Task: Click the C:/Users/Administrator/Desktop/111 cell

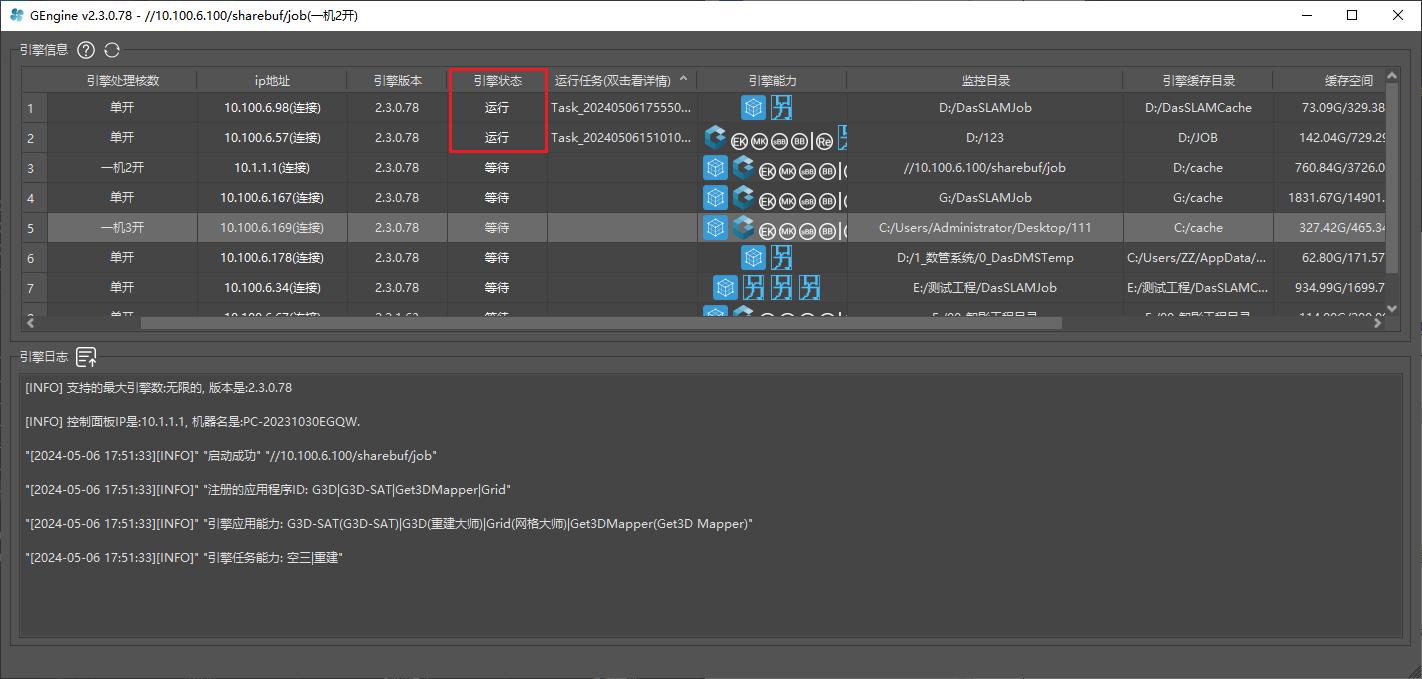Action: [985, 227]
